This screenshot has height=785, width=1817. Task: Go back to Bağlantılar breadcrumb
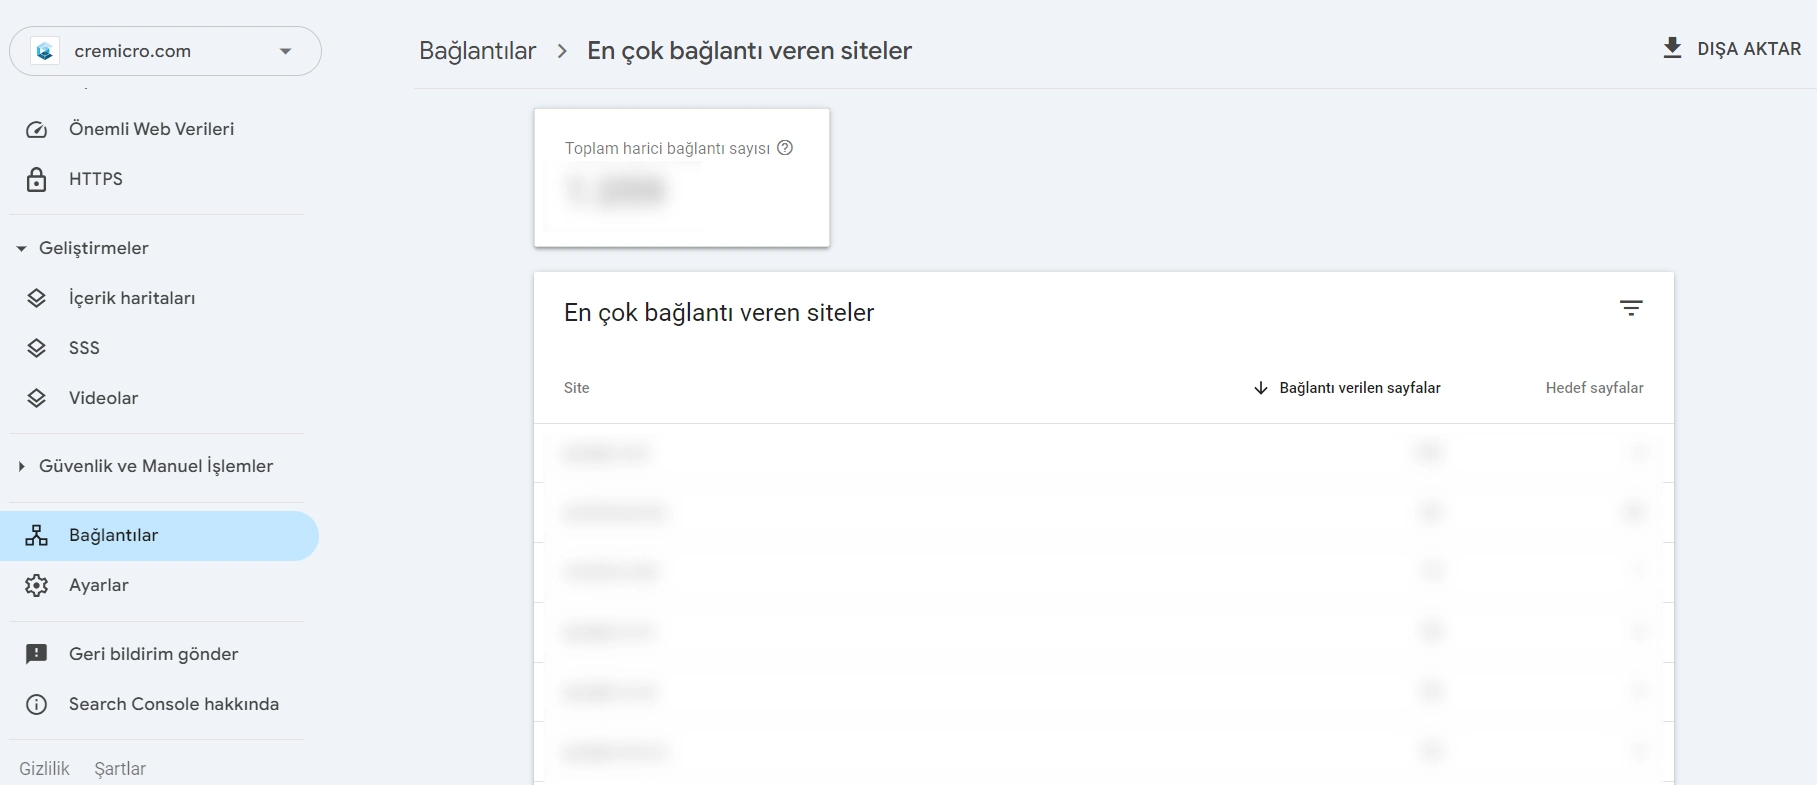(x=477, y=51)
